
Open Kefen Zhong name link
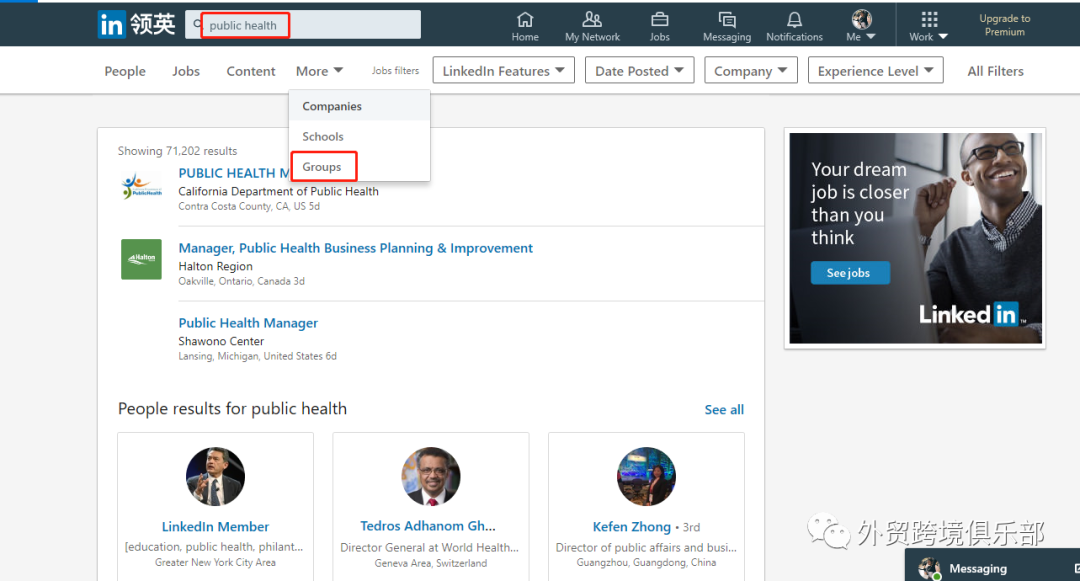[632, 527]
